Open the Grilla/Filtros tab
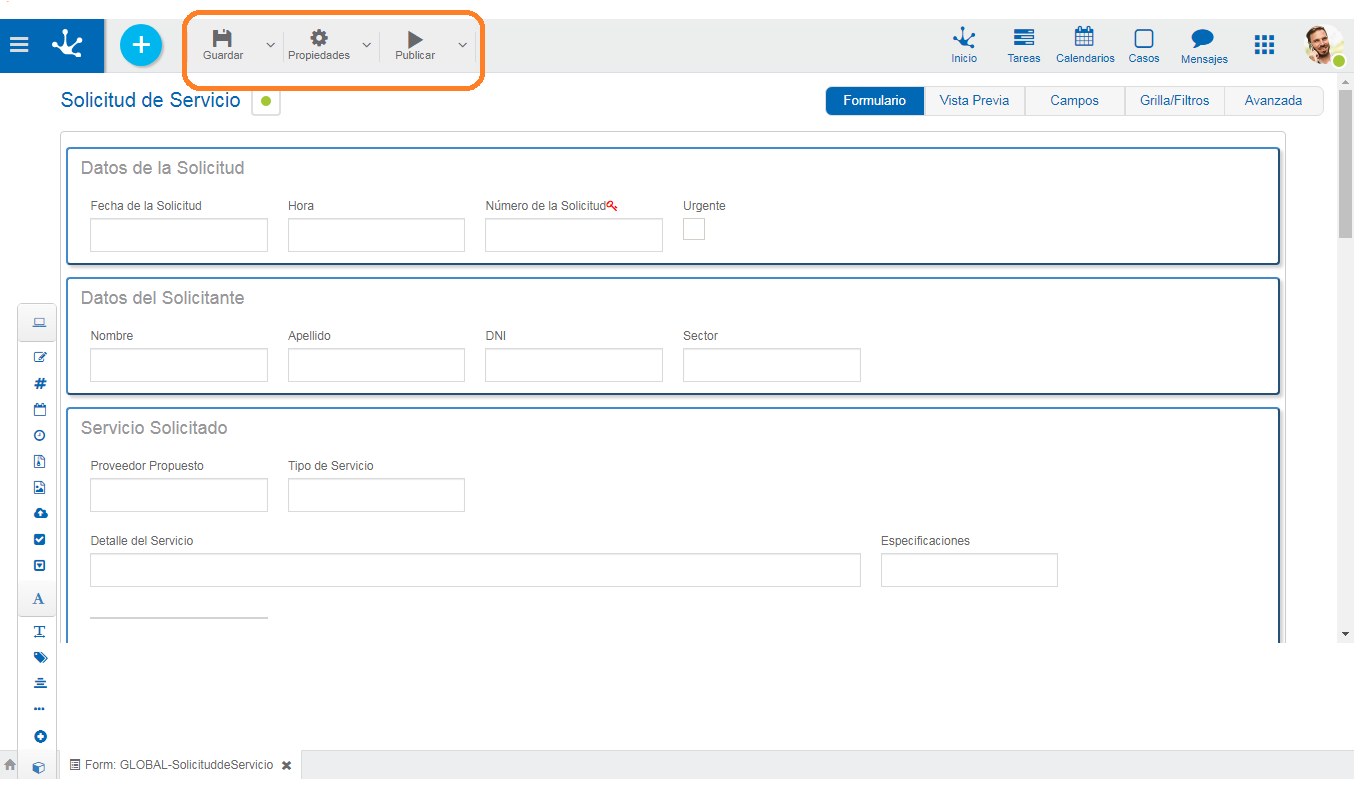The width and height of the screenshot is (1367, 790). [1175, 101]
